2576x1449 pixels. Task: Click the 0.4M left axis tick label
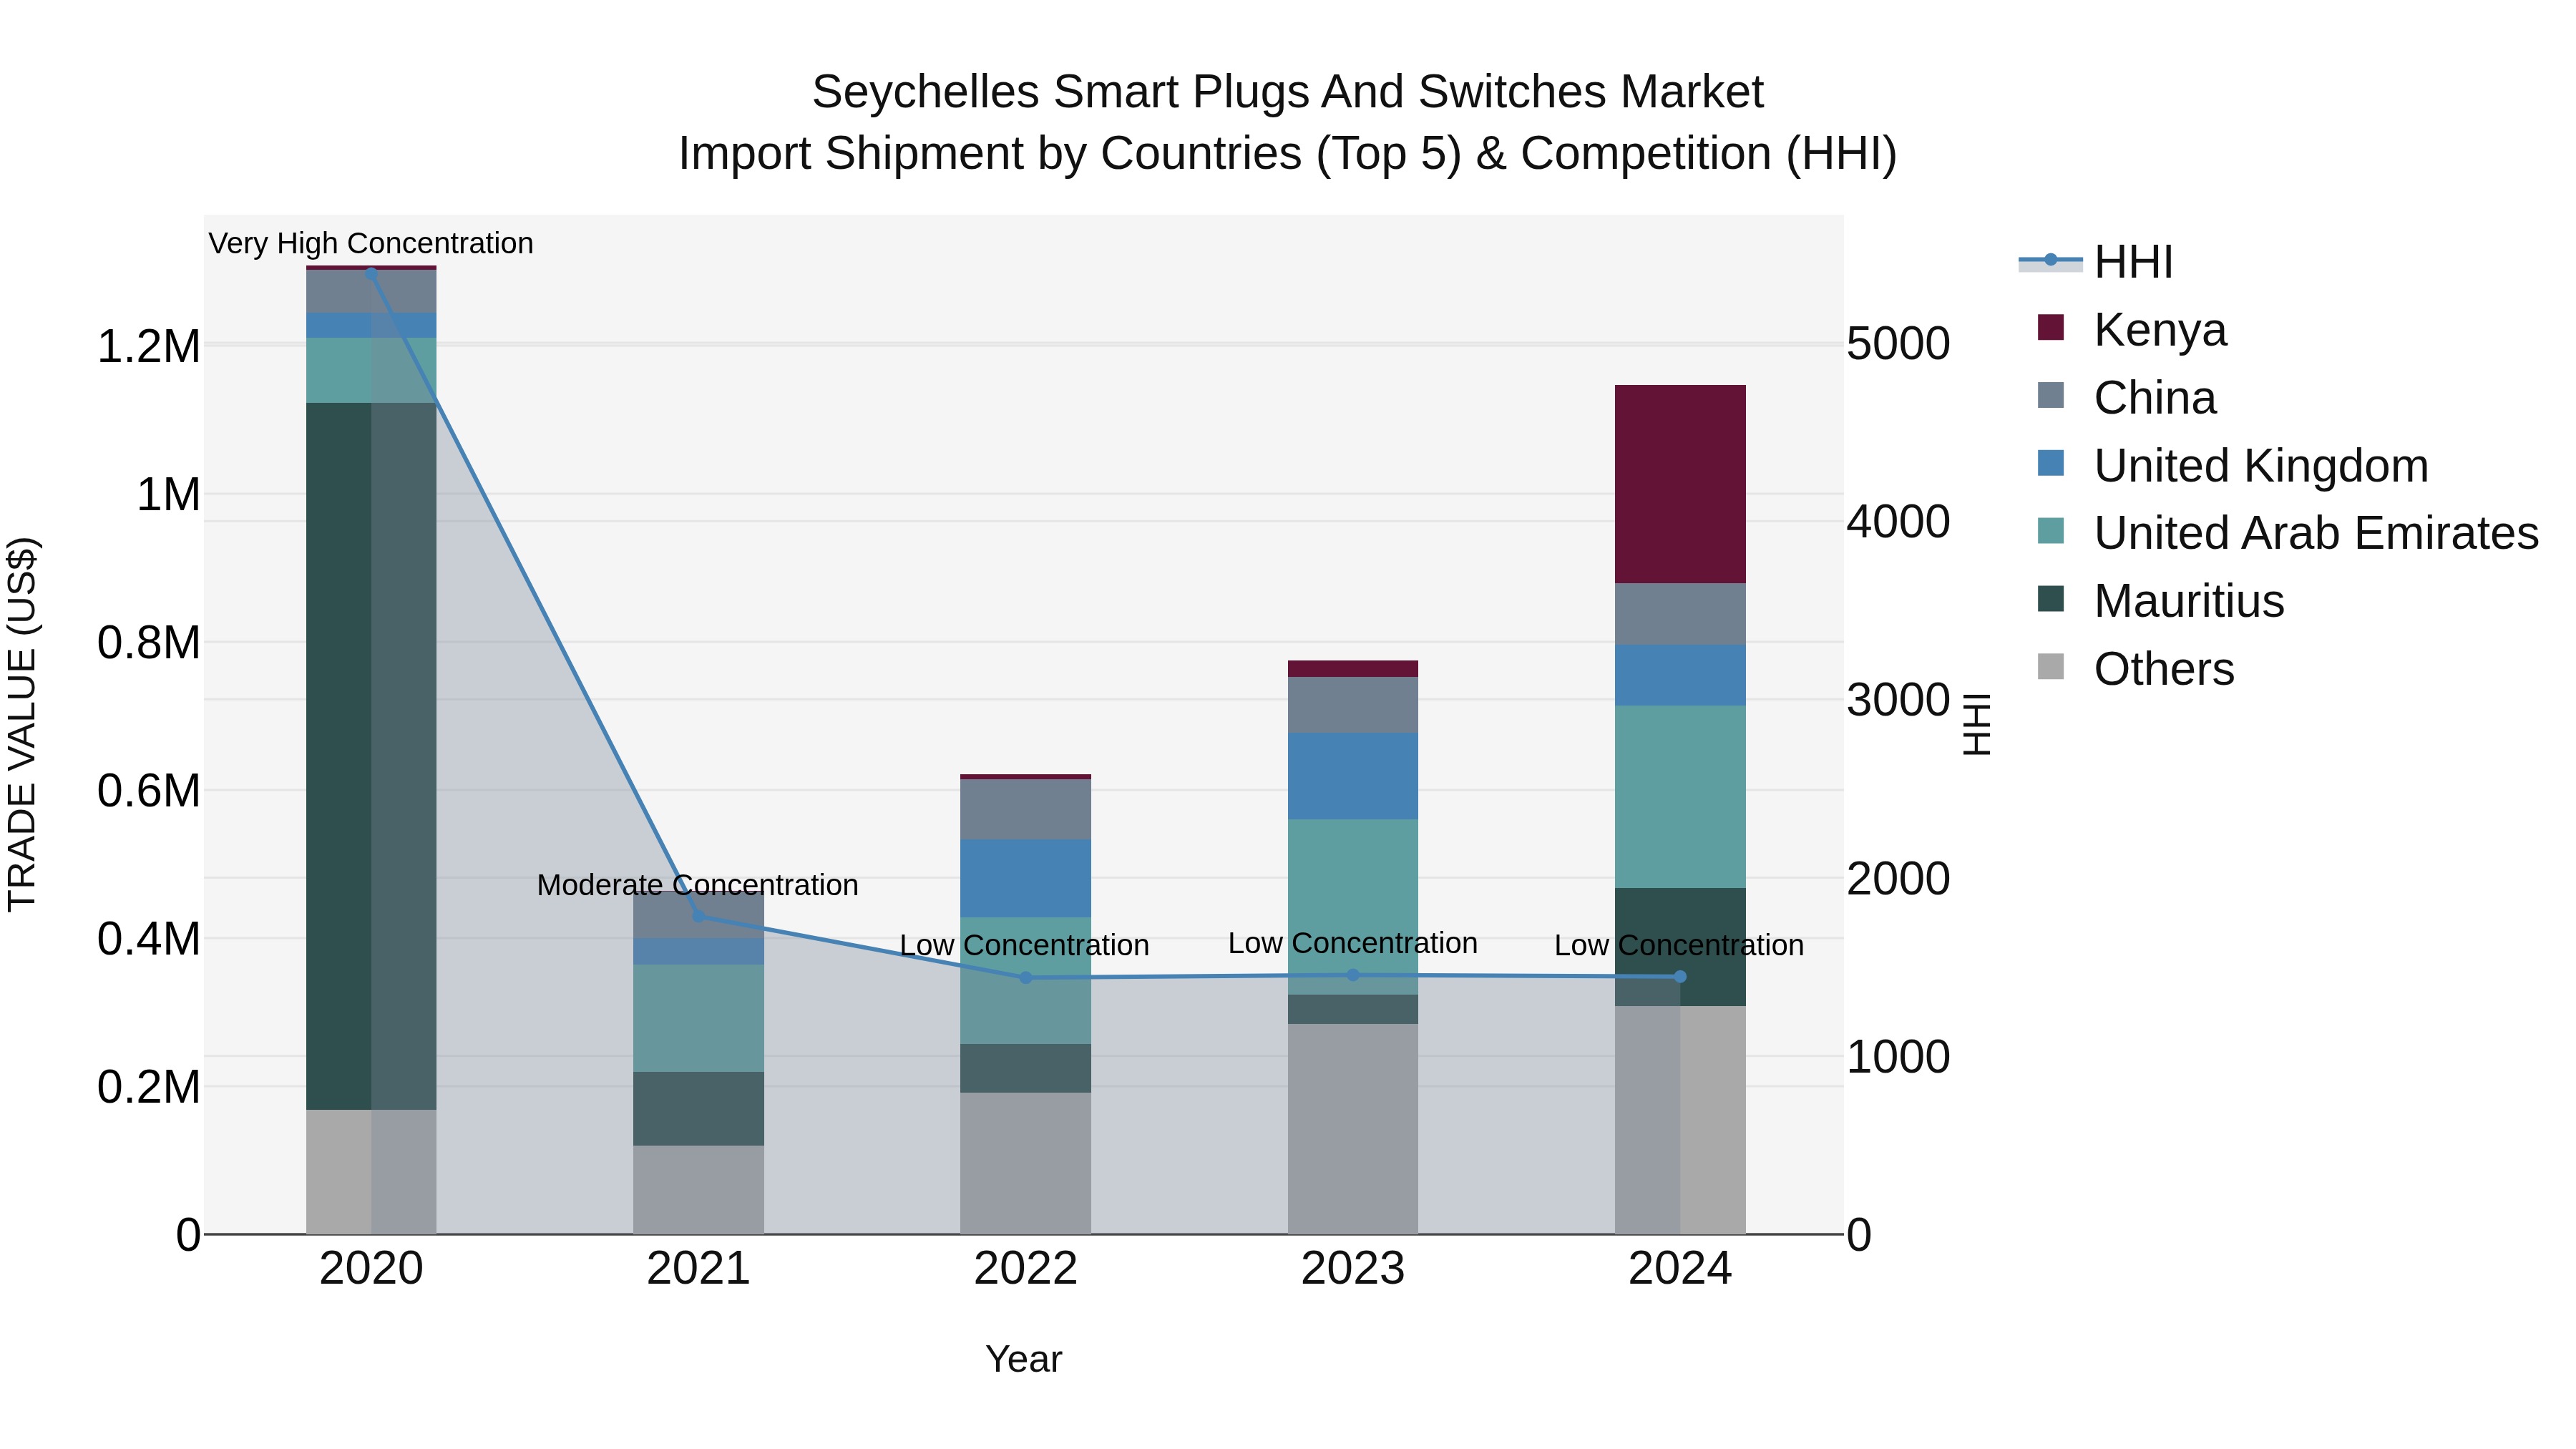pyautogui.click(x=149, y=938)
